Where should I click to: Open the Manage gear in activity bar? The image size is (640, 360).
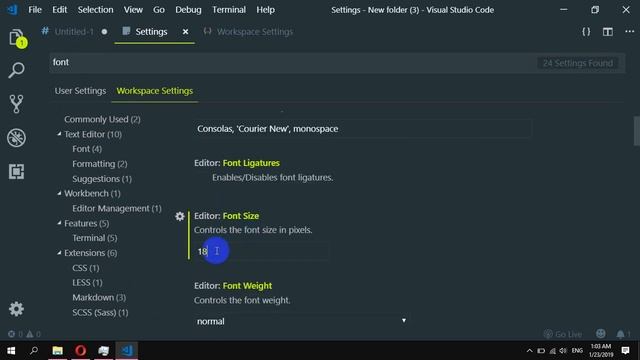click(16, 309)
